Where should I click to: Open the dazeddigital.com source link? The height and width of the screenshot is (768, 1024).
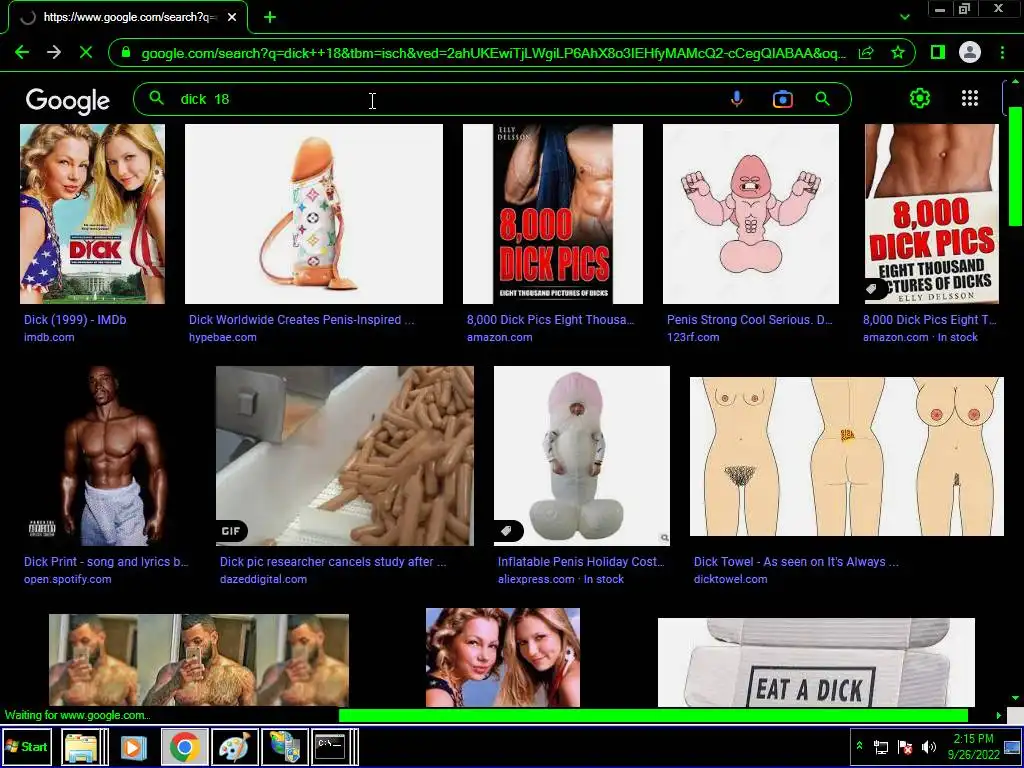coord(263,579)
